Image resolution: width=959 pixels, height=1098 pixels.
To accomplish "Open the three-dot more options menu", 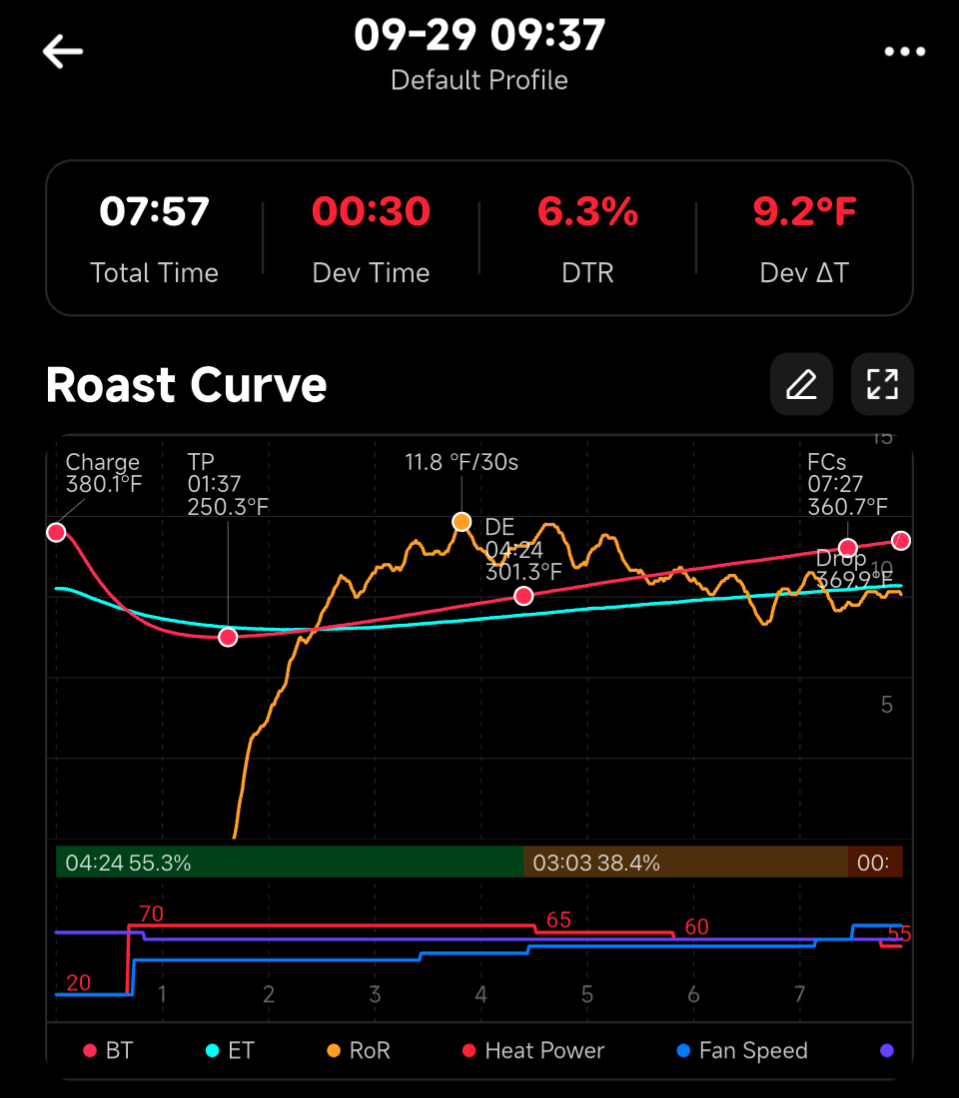I will click(904, 52).
